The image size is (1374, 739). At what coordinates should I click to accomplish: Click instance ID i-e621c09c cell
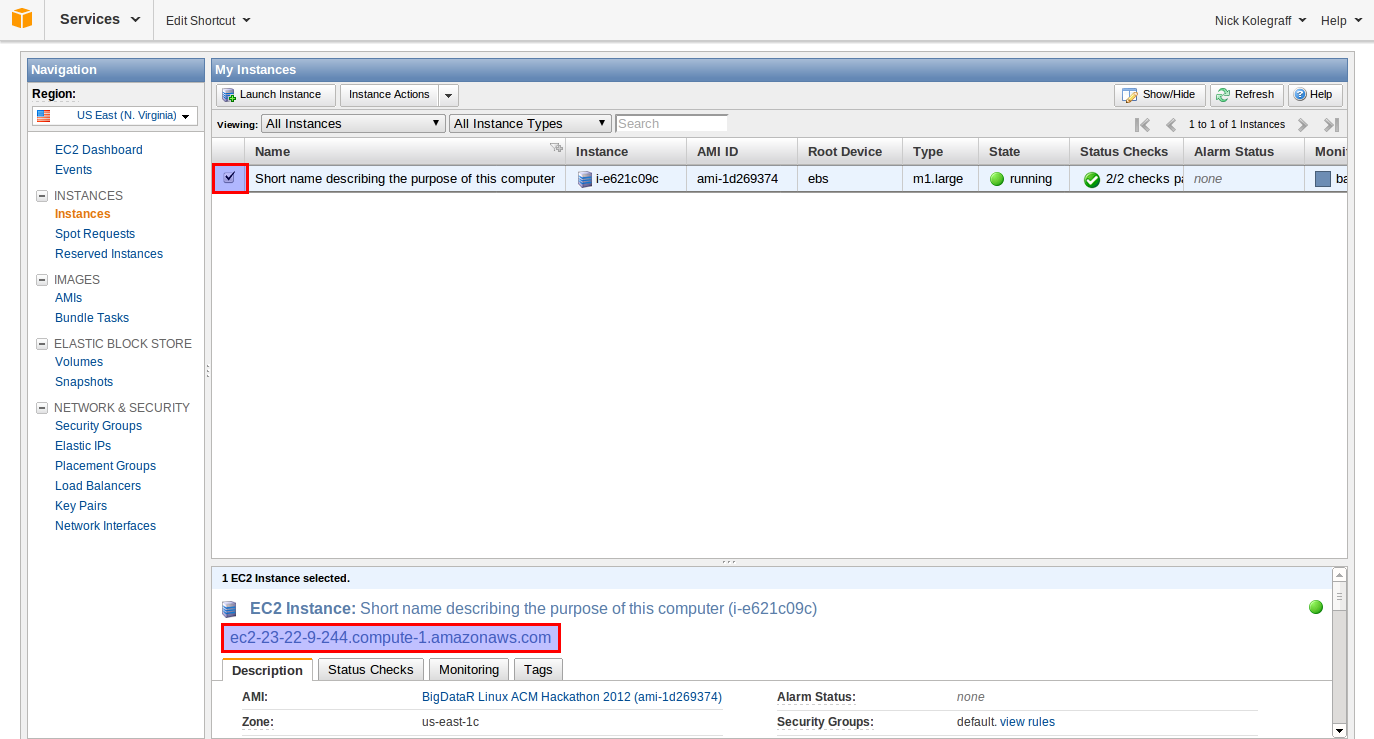click(x=627, y=179)
